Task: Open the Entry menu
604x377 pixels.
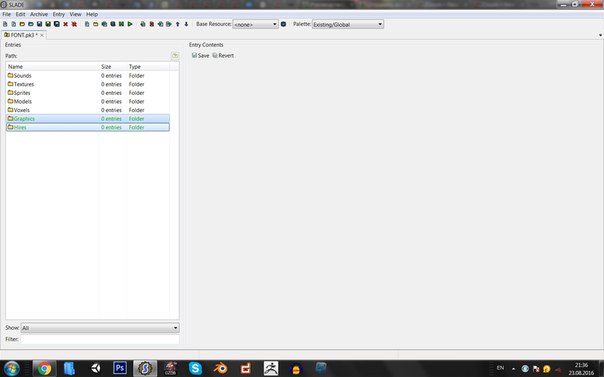Action: click(59, 14)
